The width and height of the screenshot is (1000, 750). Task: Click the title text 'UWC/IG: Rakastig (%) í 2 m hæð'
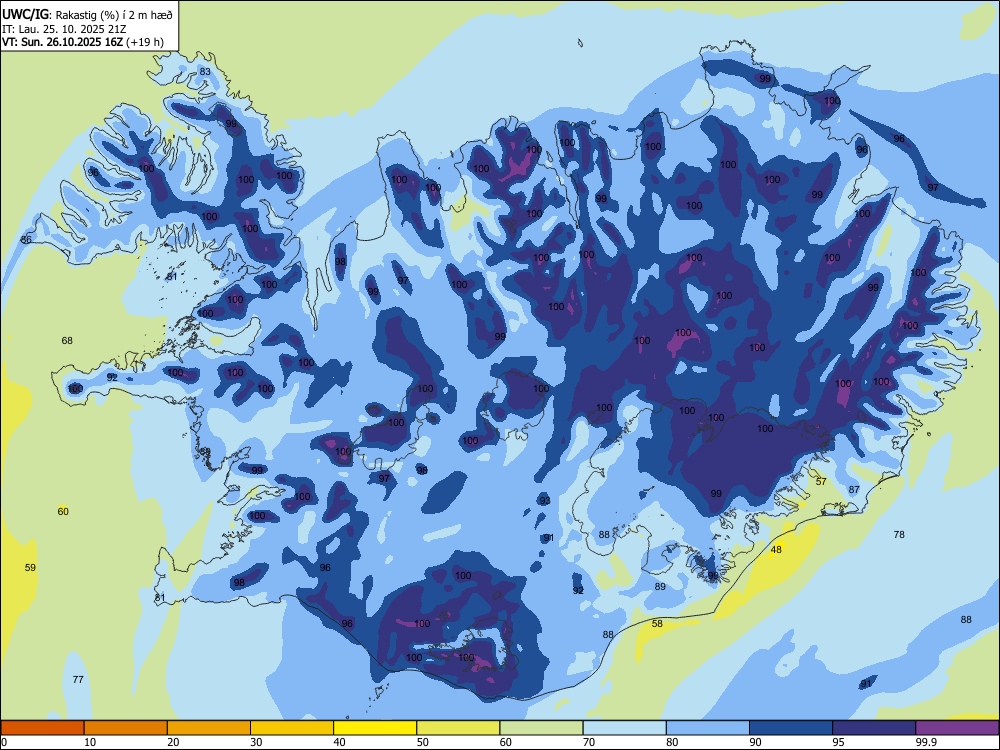[x=87, y=14]
